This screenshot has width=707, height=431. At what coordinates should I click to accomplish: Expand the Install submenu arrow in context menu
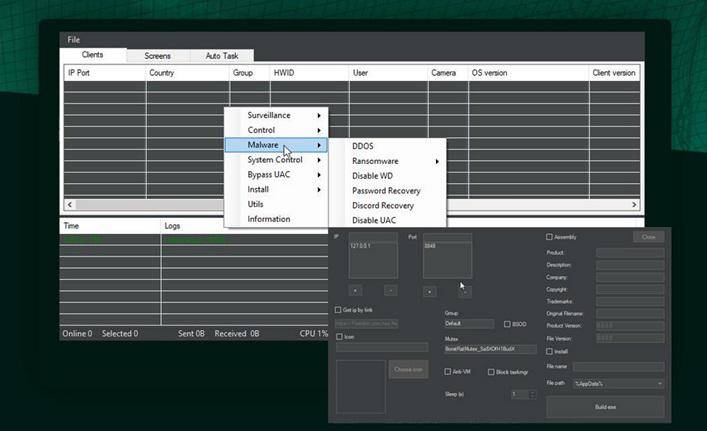coord(319,190)
